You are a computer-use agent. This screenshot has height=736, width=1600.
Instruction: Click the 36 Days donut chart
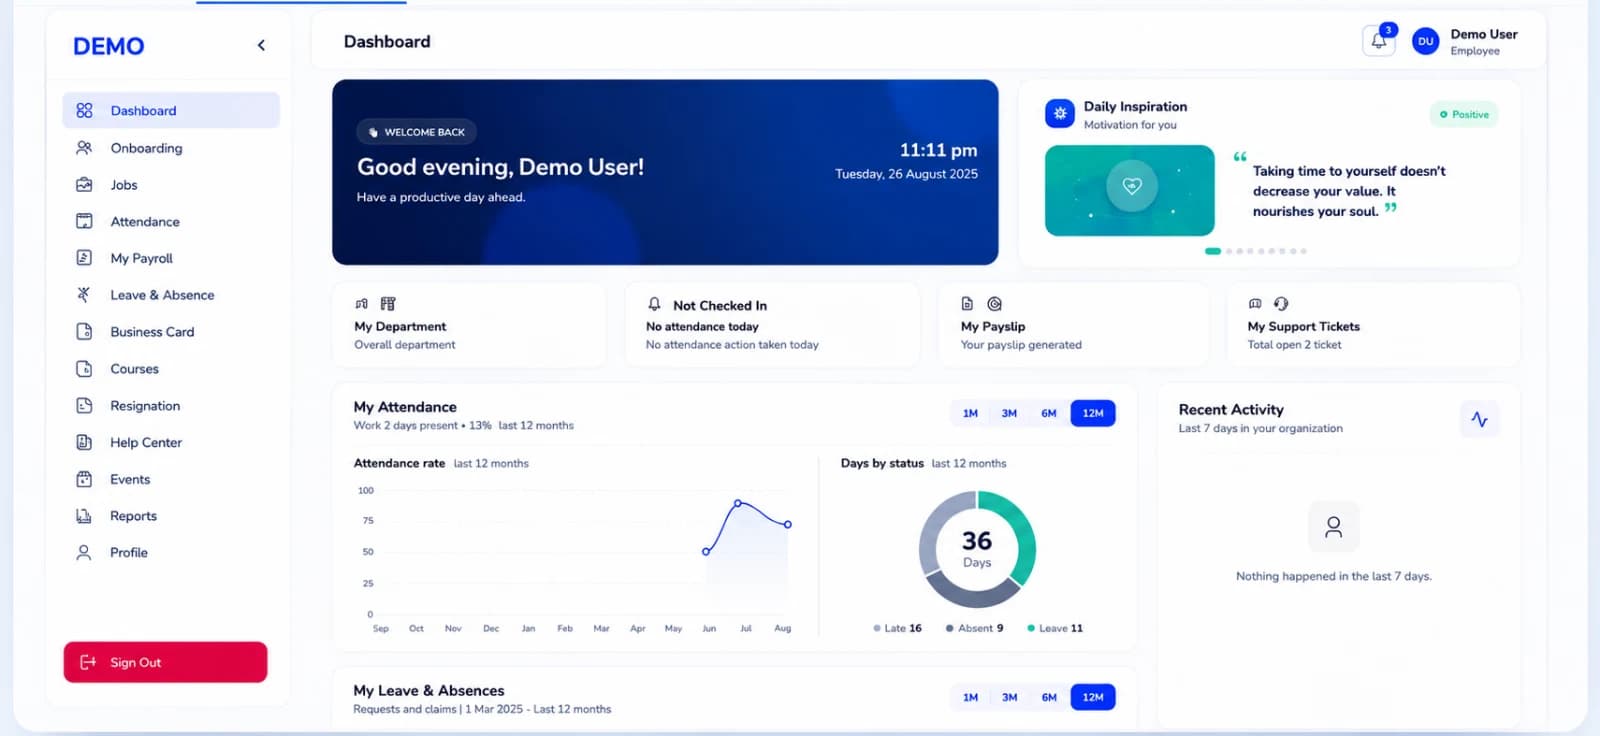pyautogui.click(x=977, y=549)
